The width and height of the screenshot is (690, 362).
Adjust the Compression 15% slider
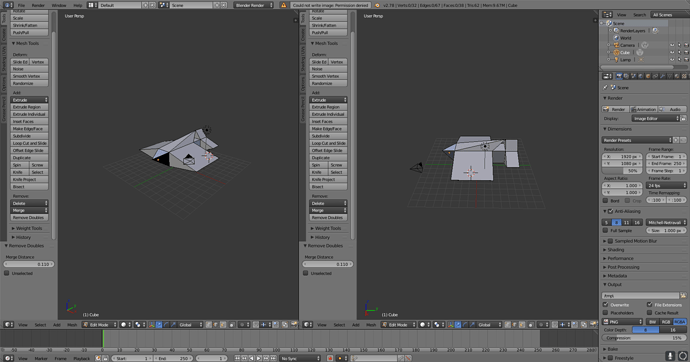click(x=644, y=338)
